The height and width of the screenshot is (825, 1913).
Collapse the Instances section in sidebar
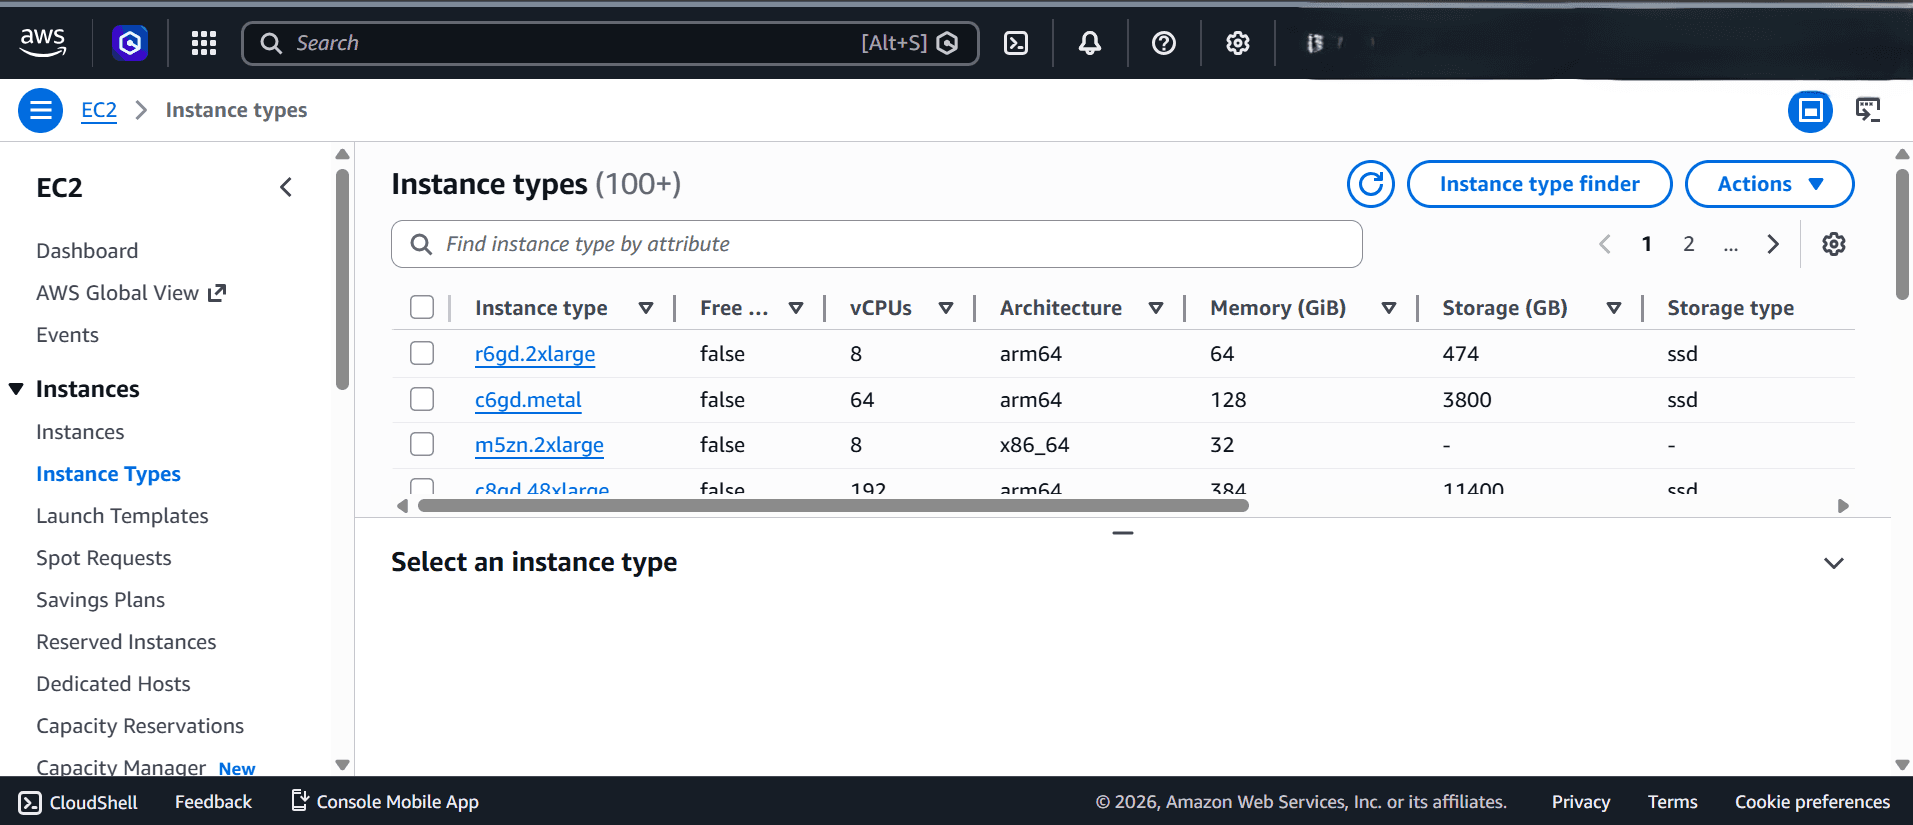coord(16,389)
